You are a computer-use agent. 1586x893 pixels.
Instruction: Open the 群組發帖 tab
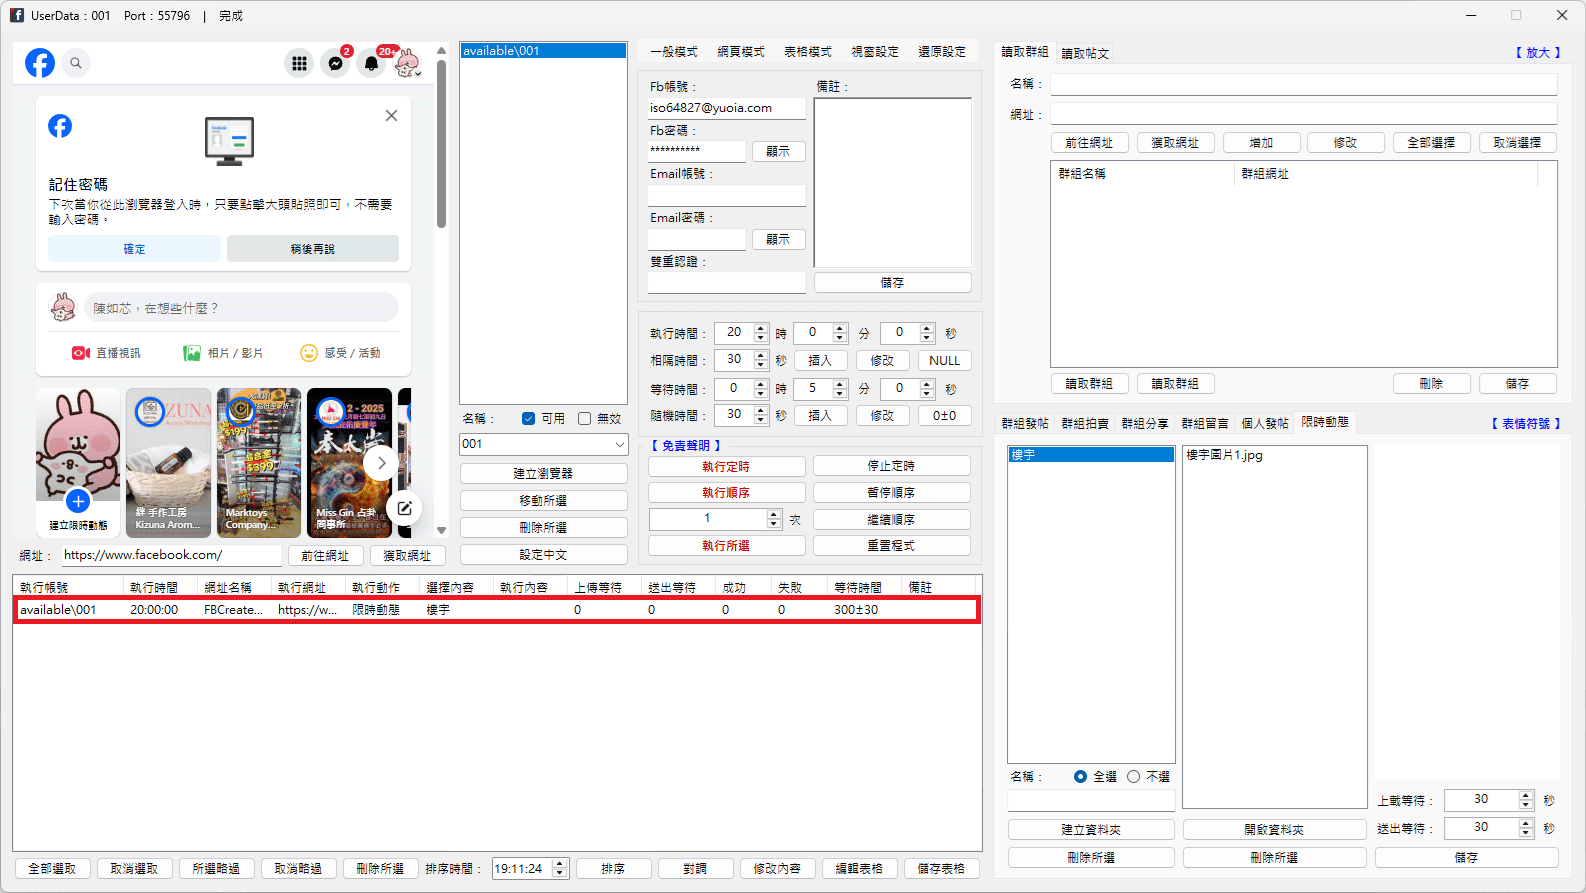pos(1025,424)
